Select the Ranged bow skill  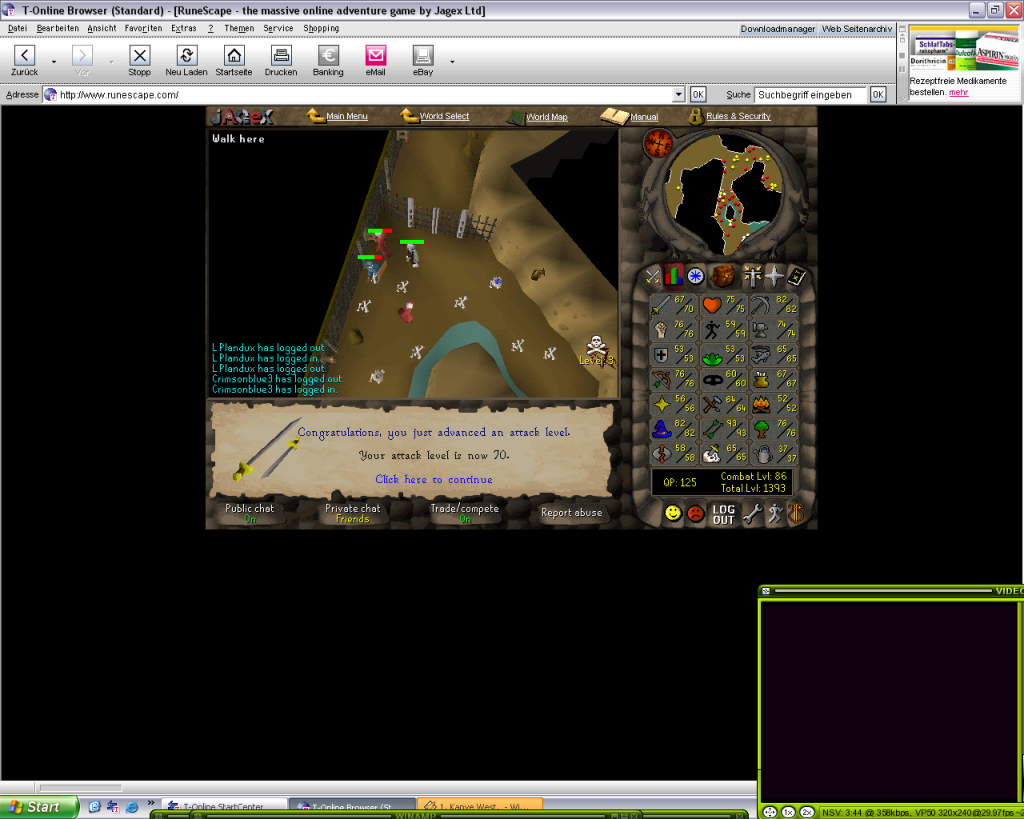[661, 379]
